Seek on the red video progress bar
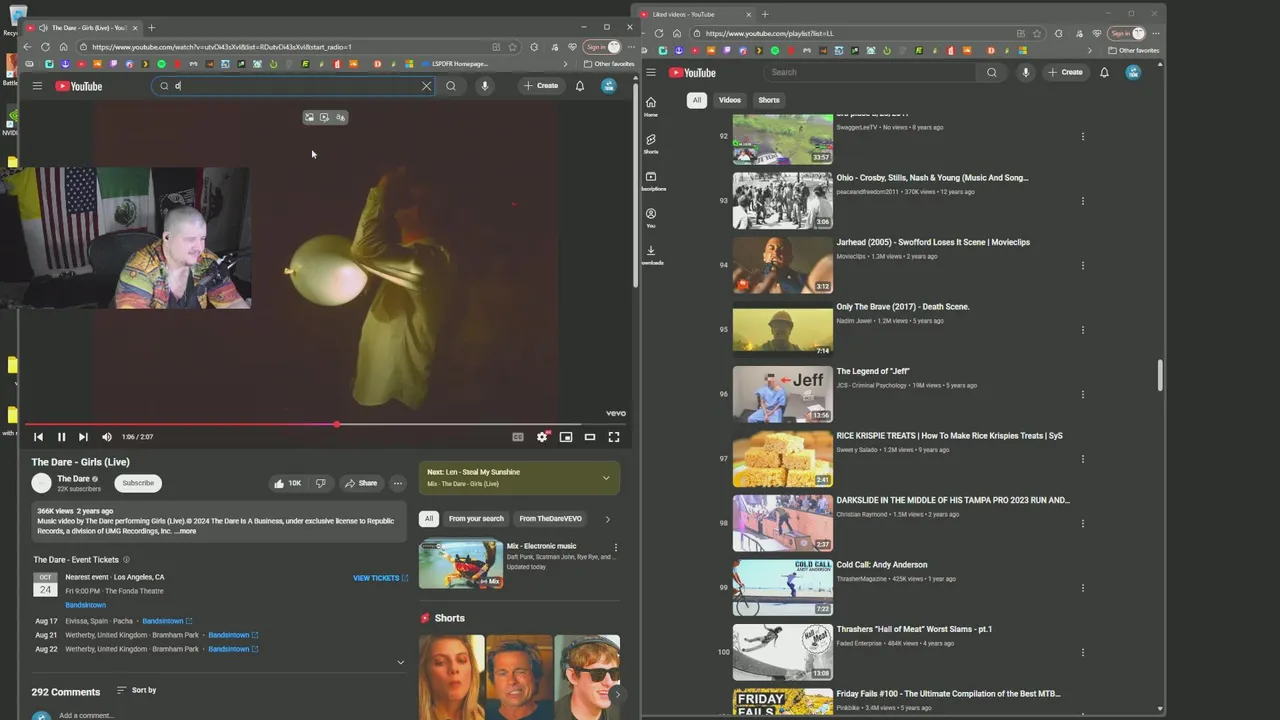Image resolution: width=1280 pixels, height=720 pixels. coord(327,425)
